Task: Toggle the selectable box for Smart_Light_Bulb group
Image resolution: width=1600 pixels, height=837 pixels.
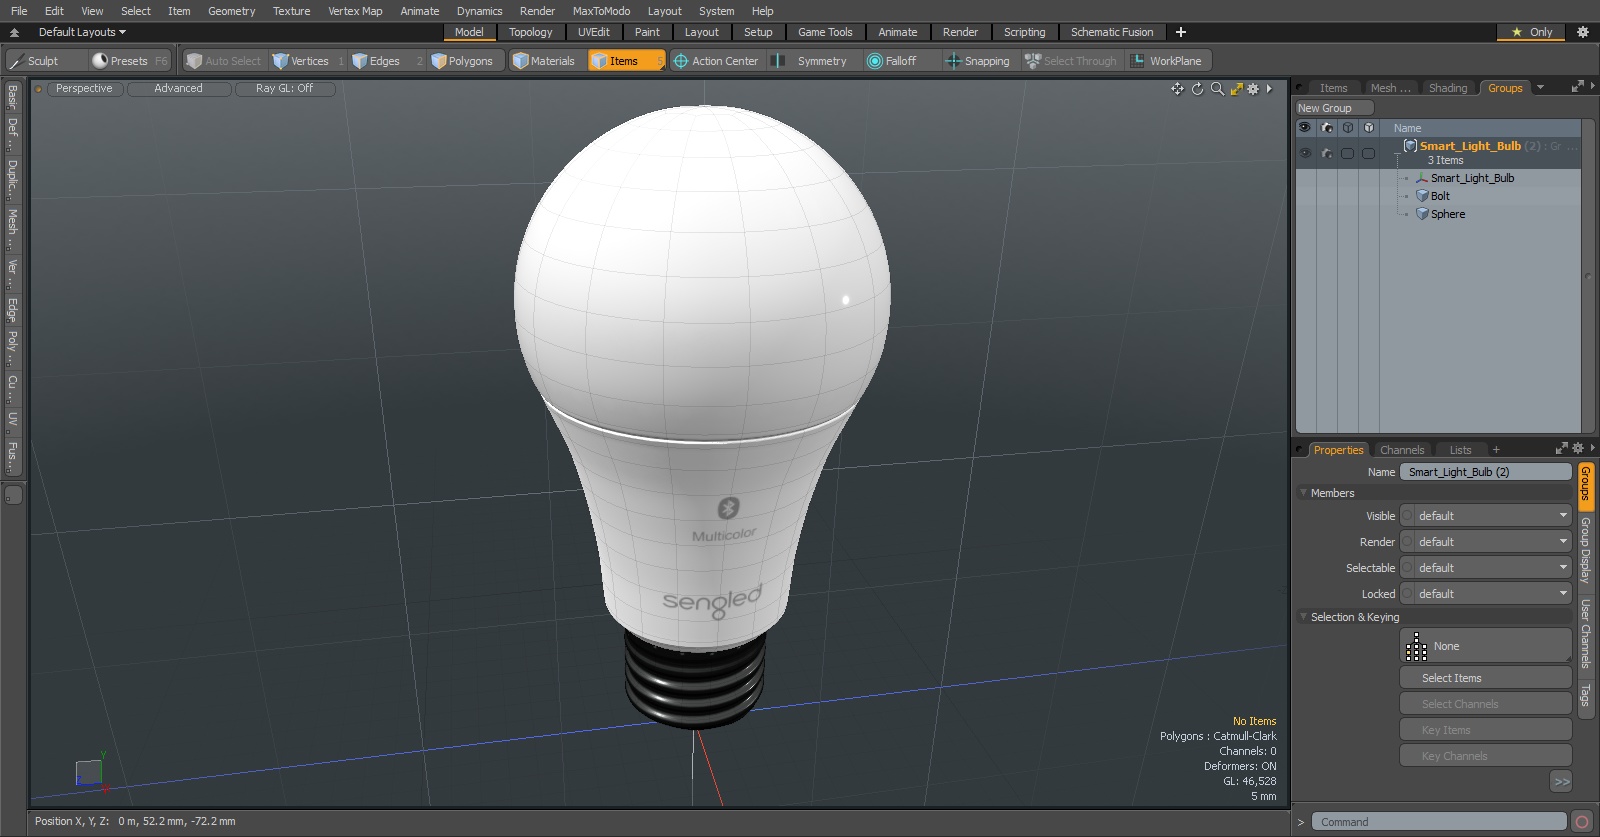Action: click(x=1348, y=153)
